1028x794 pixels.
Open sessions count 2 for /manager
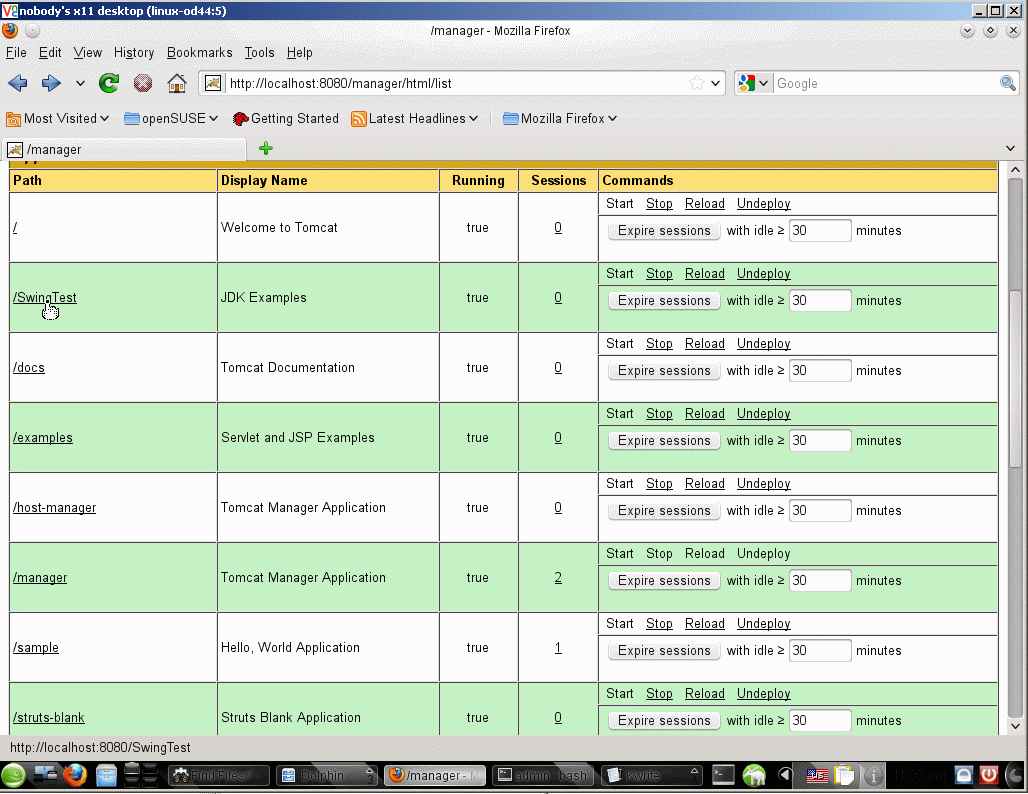558,578
